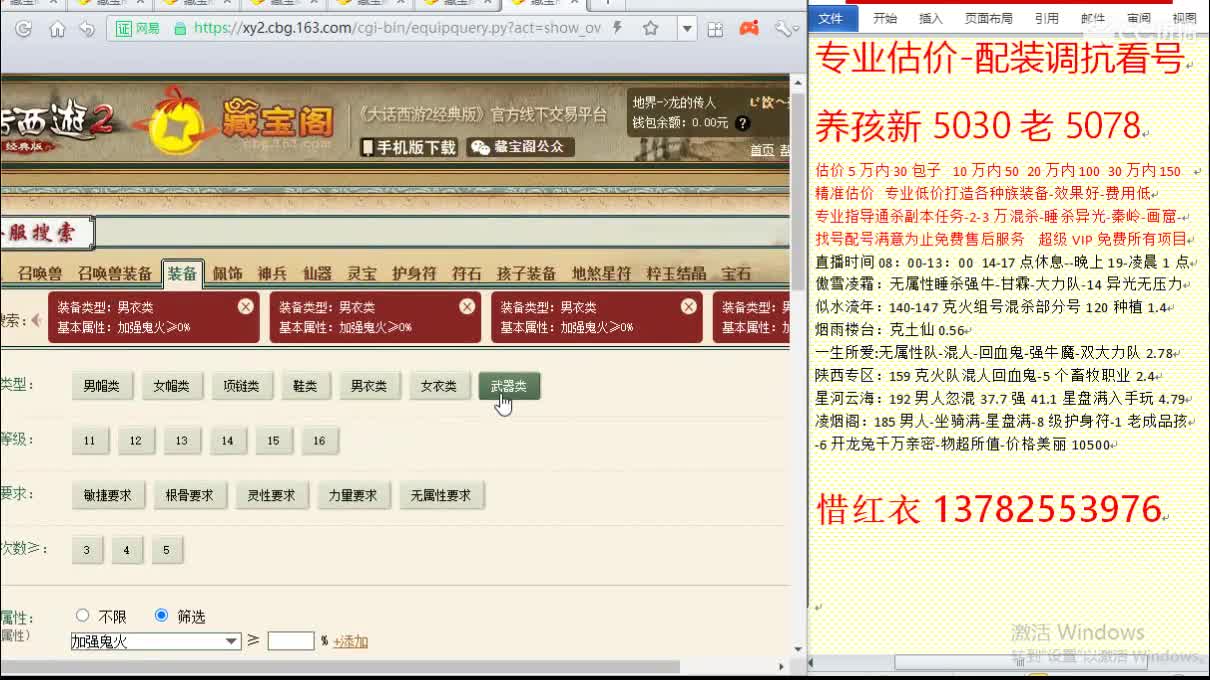
Task: Click the wallet balance help question icon
Action: (x=742, y=123)
